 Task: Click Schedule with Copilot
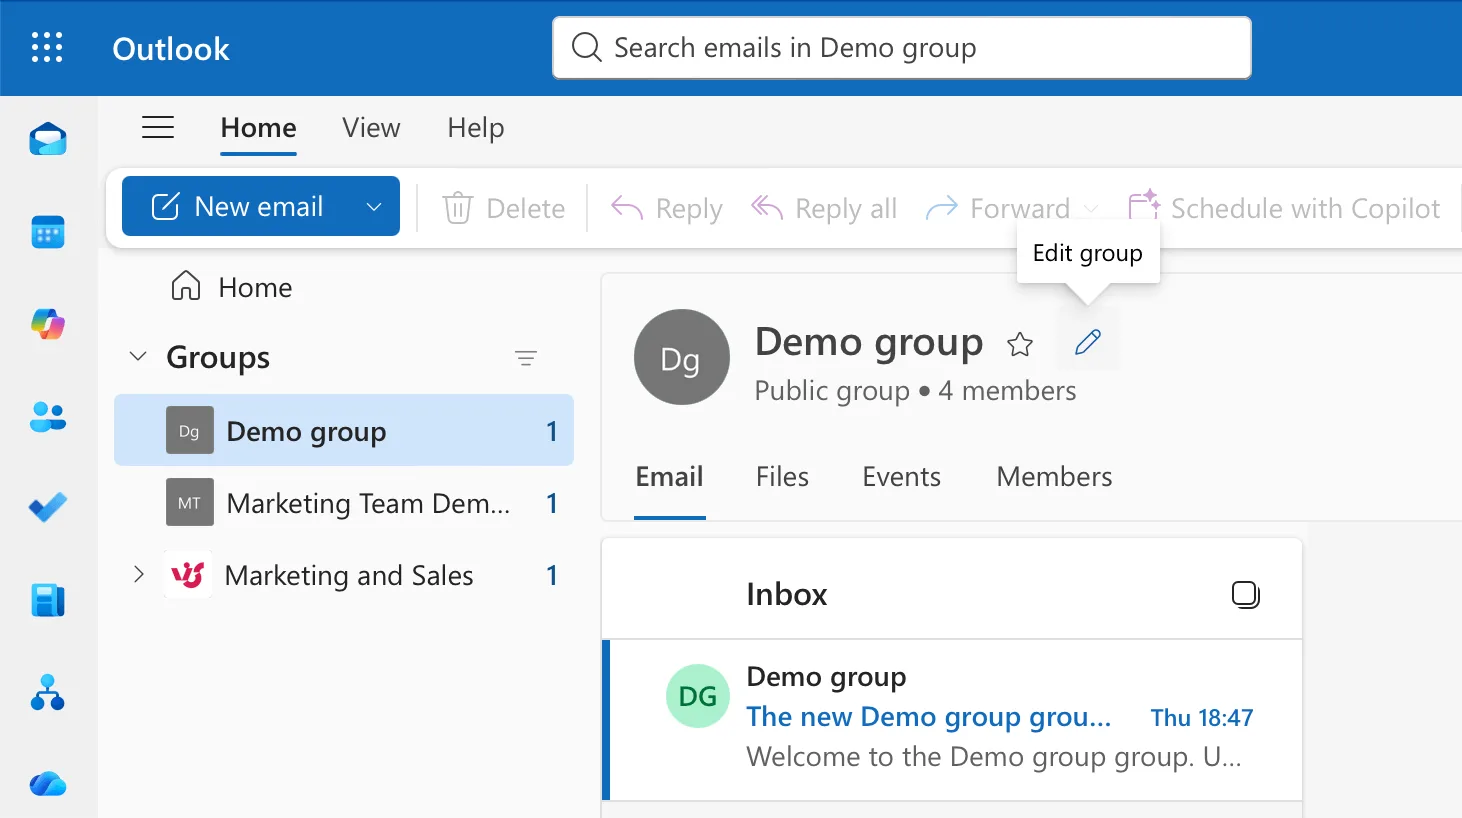pos(1285,208)
